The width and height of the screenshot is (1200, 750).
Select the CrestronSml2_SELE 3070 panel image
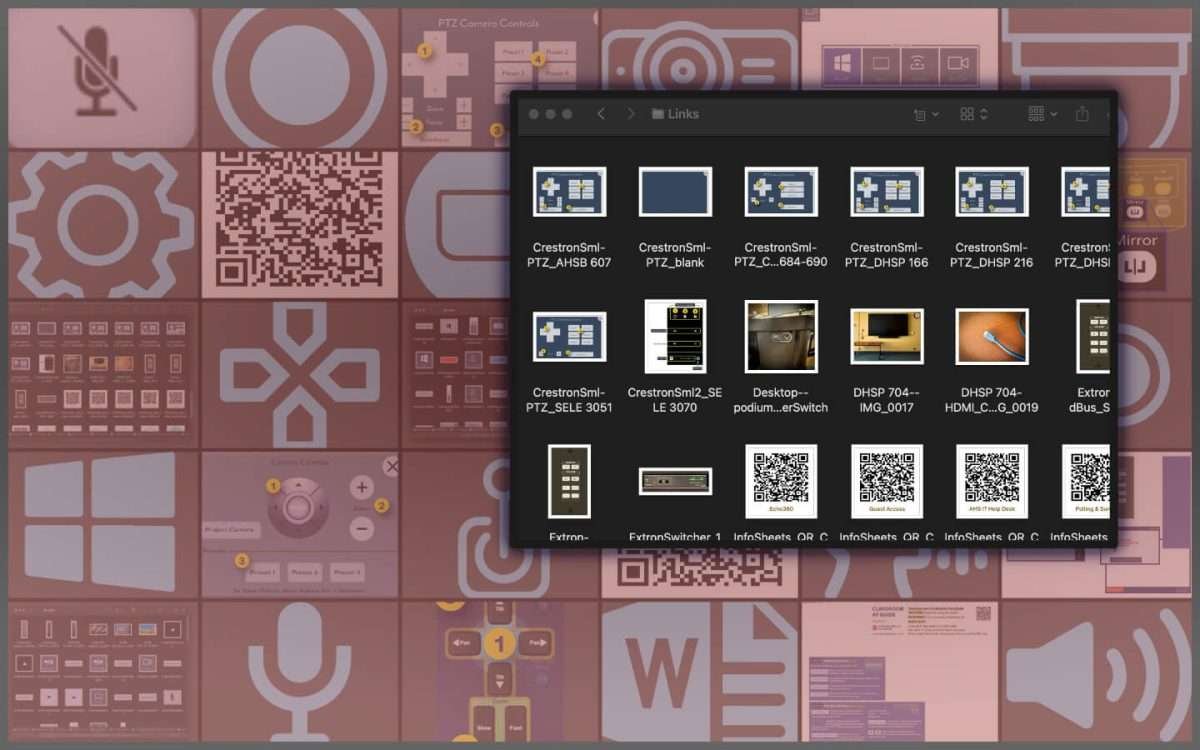pyautogui.click(x=676, y=336)
